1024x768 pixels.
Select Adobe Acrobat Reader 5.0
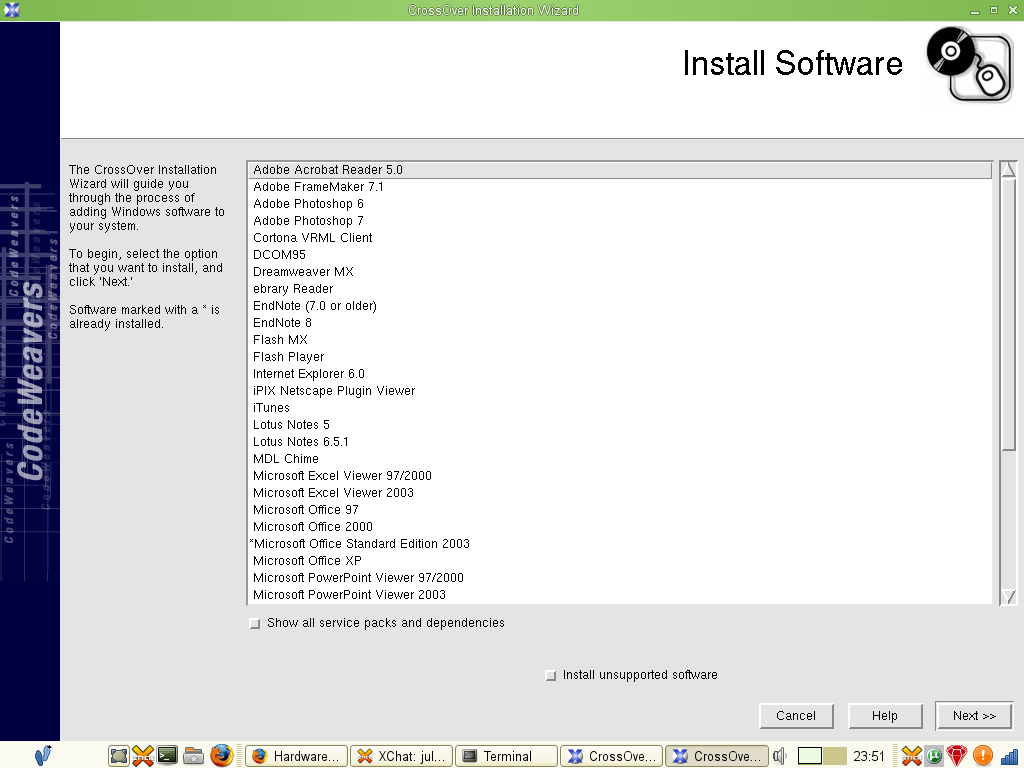tap(620, 170)
